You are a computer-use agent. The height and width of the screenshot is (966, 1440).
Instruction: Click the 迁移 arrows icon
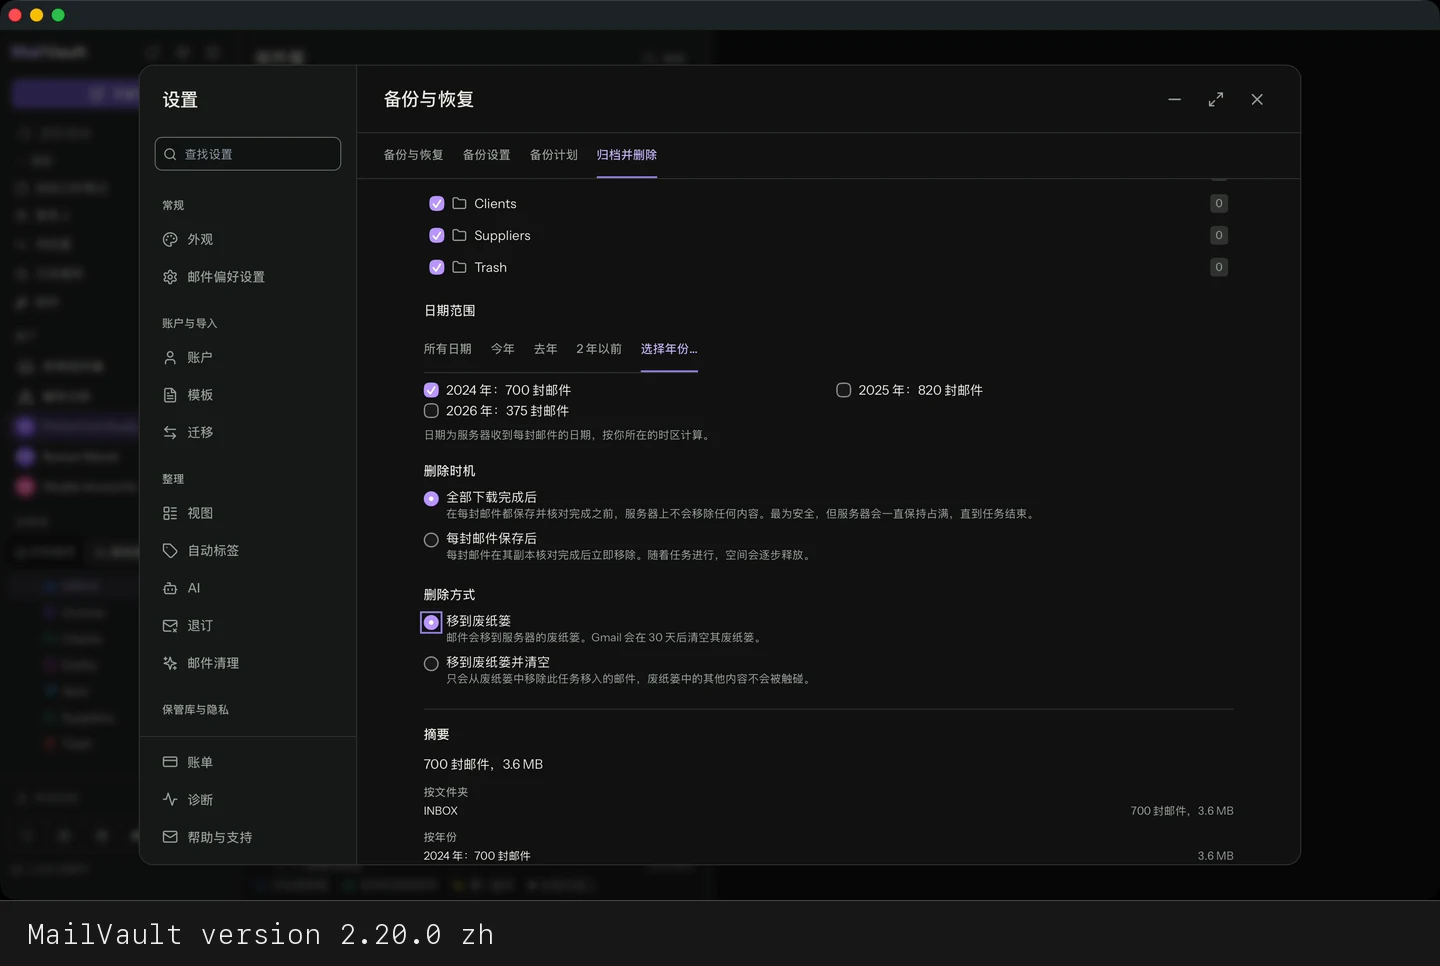(170, 433)
